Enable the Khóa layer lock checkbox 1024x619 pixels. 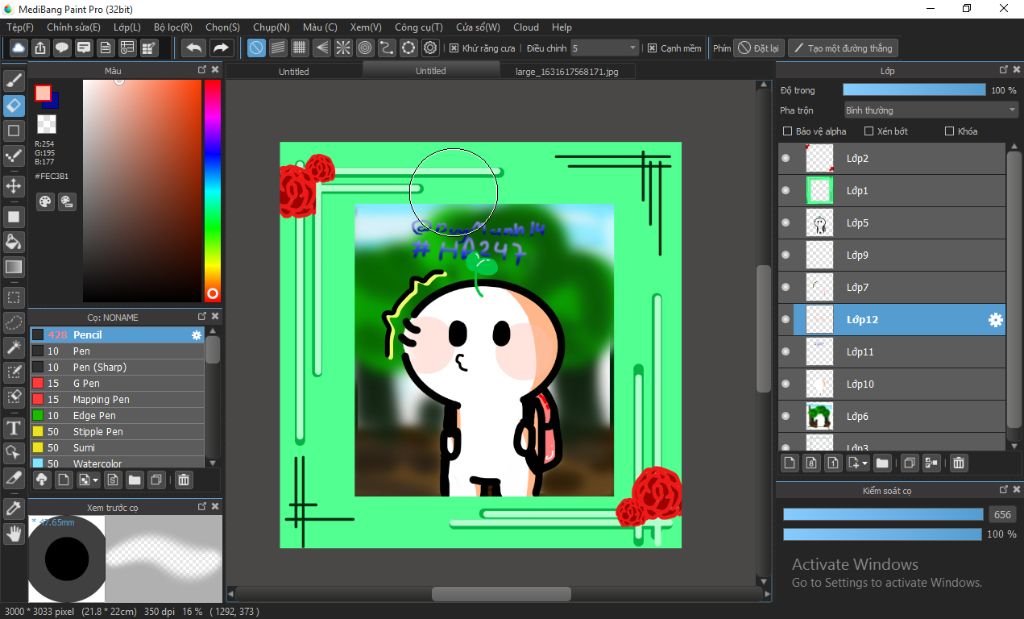(950, 131)
